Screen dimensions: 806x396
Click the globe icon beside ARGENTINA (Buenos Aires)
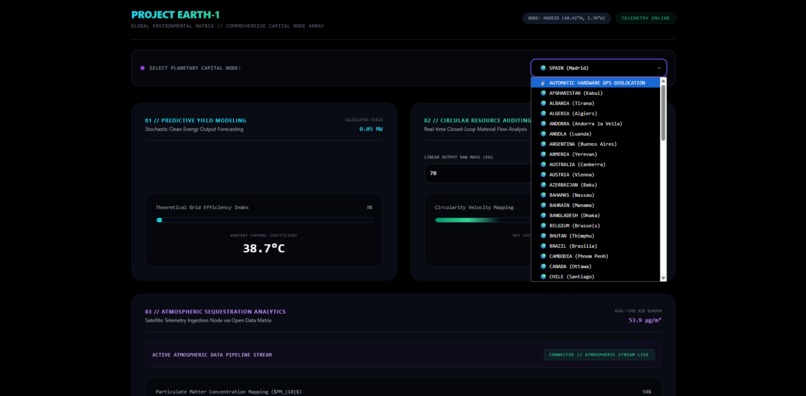pyautogui.click(x=543, y=144)
